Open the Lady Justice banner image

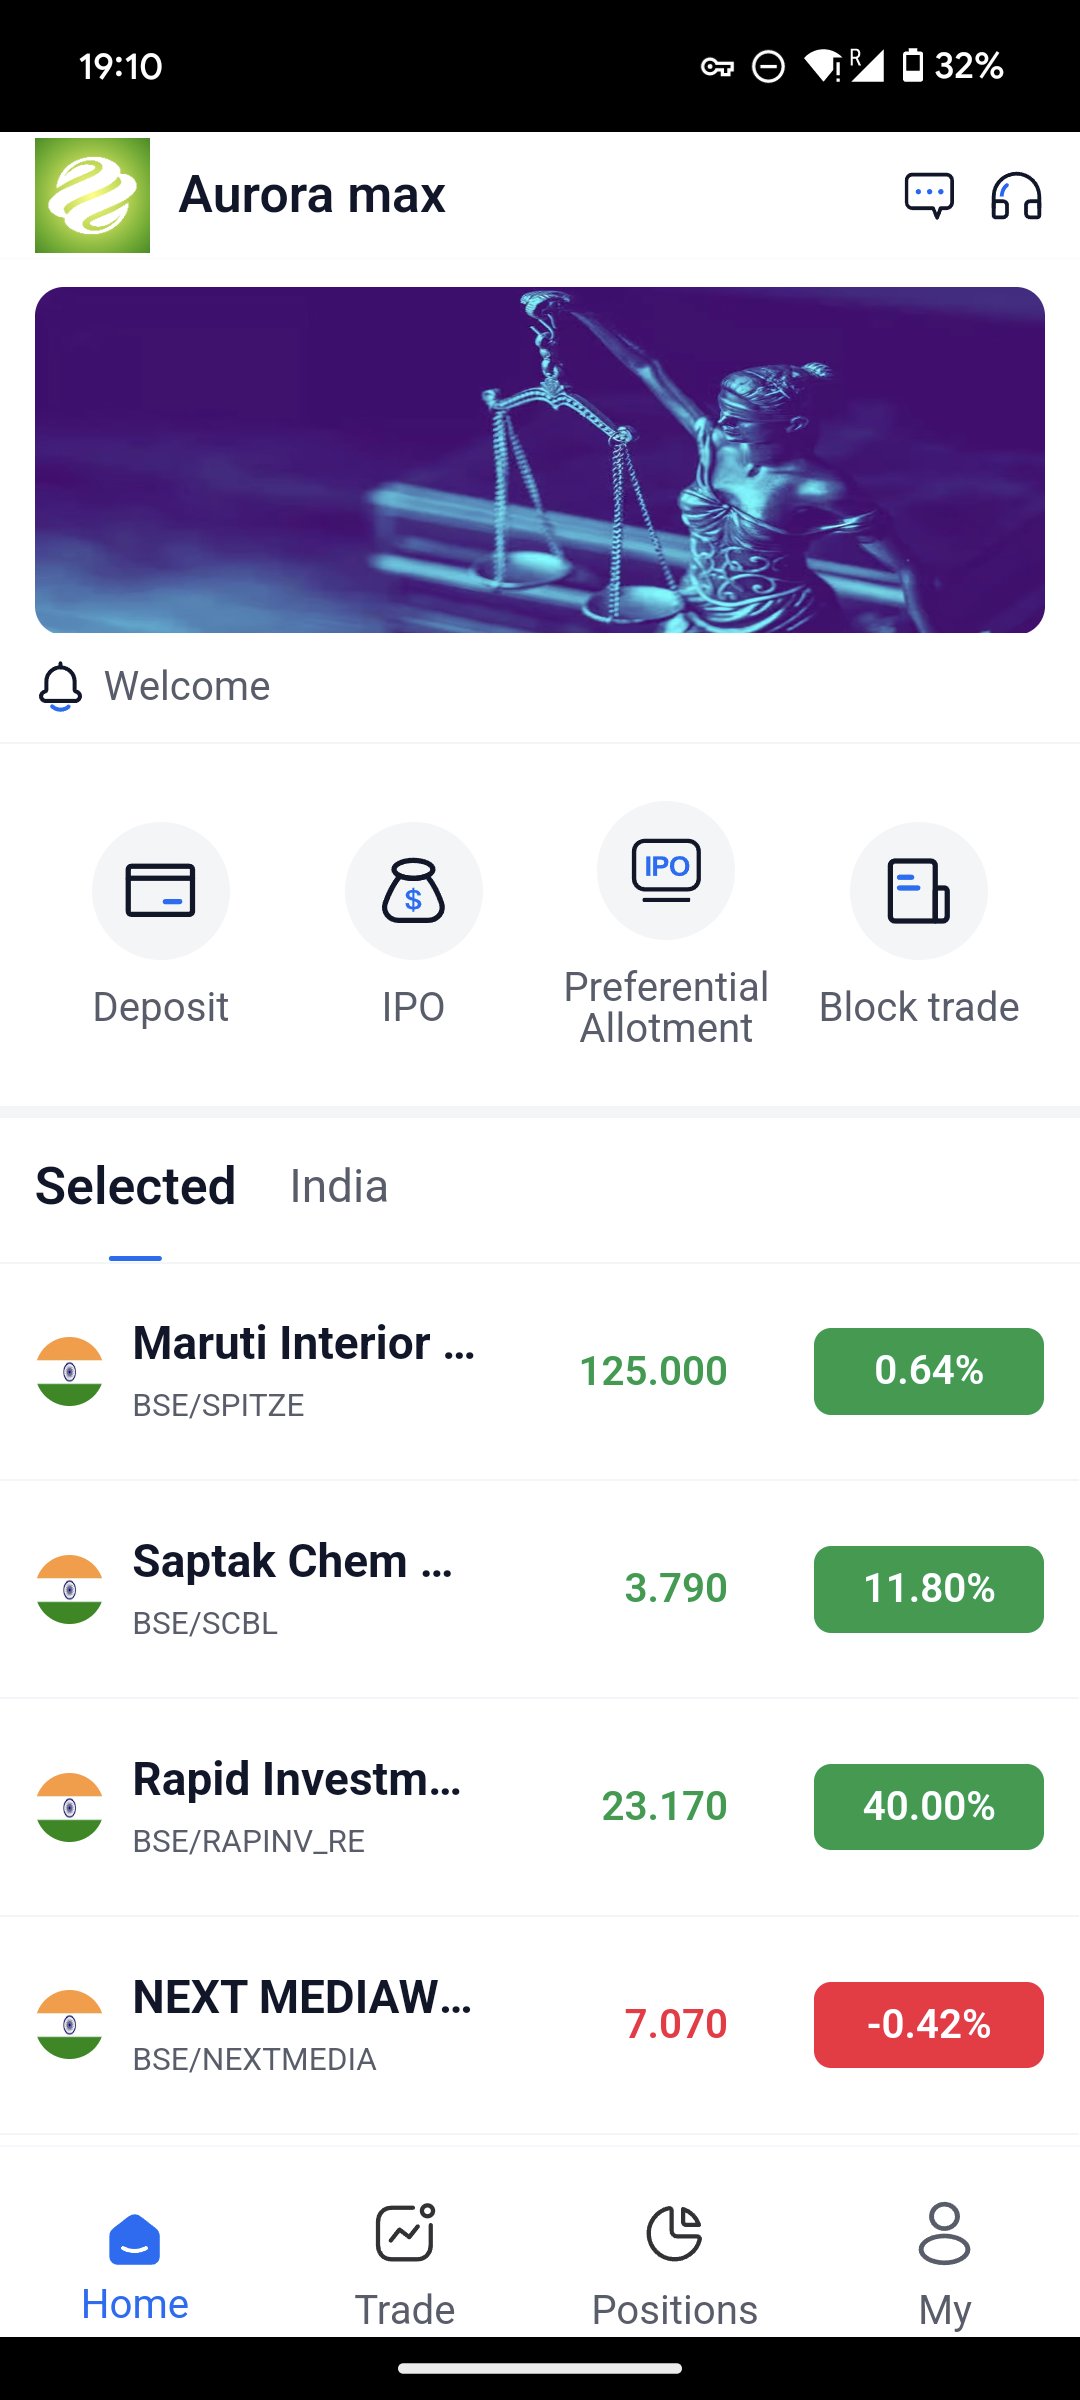[x=540, y=460]
